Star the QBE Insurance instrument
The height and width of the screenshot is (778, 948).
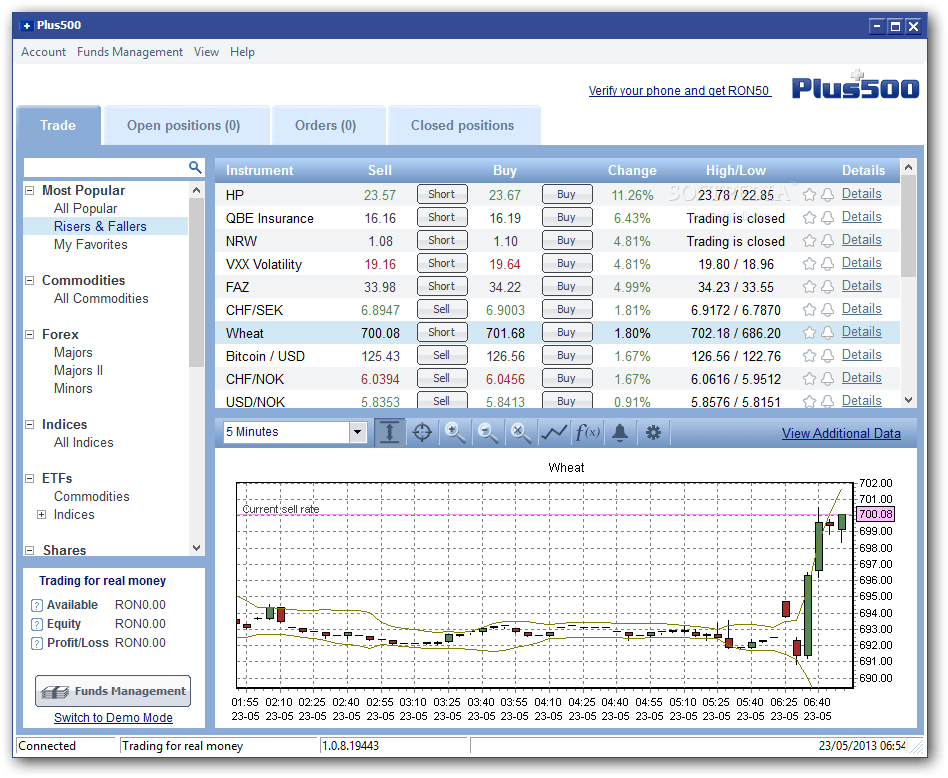coord(809,218)
